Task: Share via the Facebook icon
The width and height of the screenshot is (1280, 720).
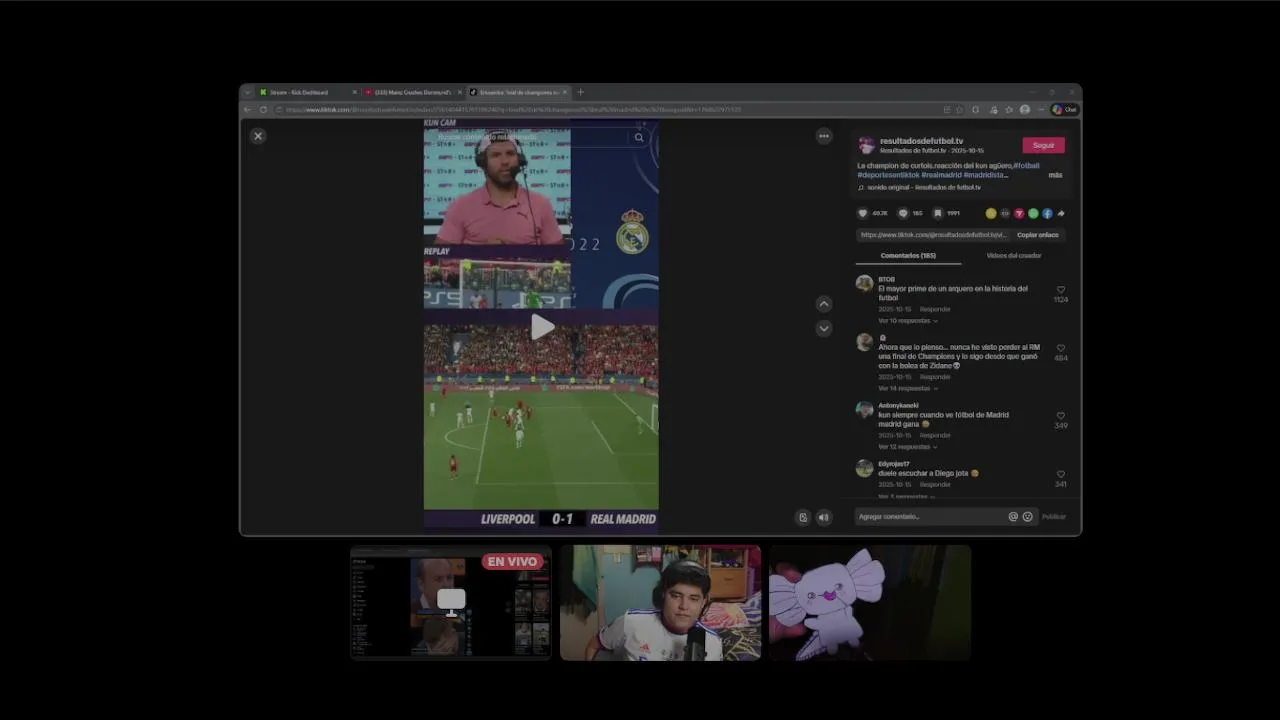Action: (x=1047, y=213)
